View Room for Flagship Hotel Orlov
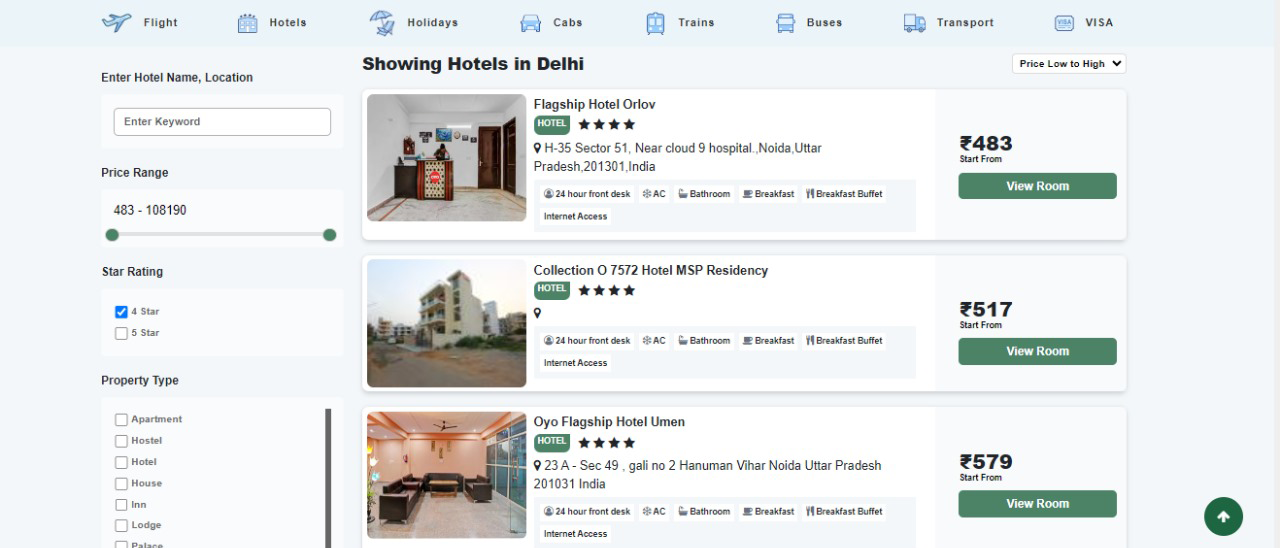1280x548 pixels. 1037,186
